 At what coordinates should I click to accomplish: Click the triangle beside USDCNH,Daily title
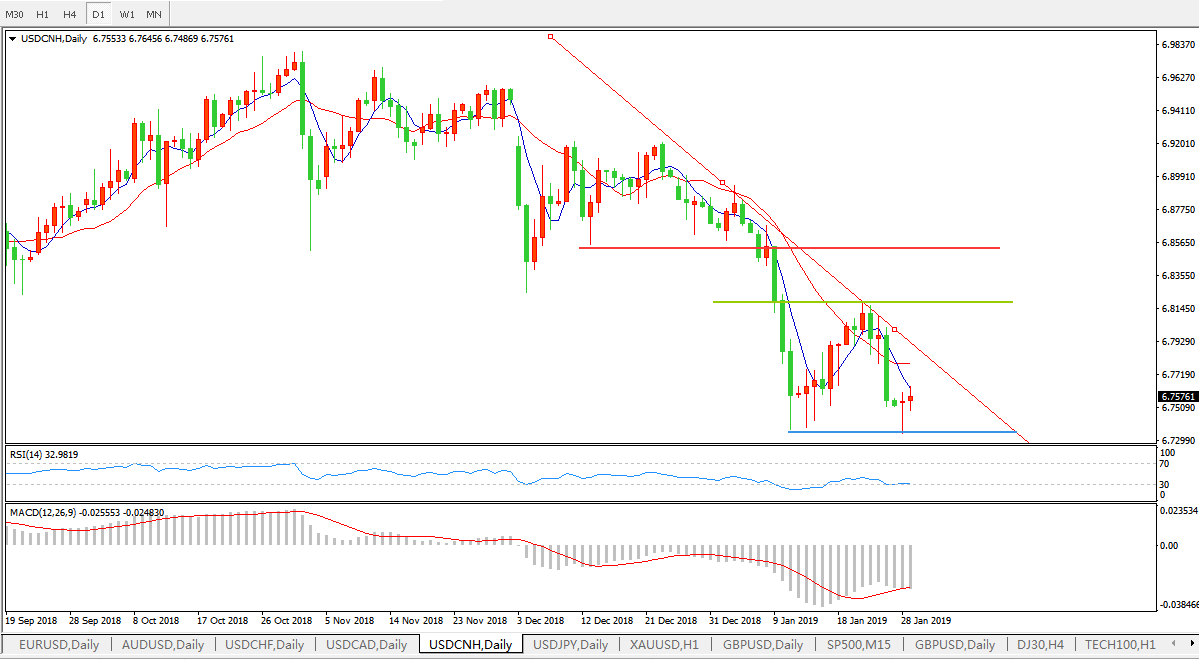[12, 39]
